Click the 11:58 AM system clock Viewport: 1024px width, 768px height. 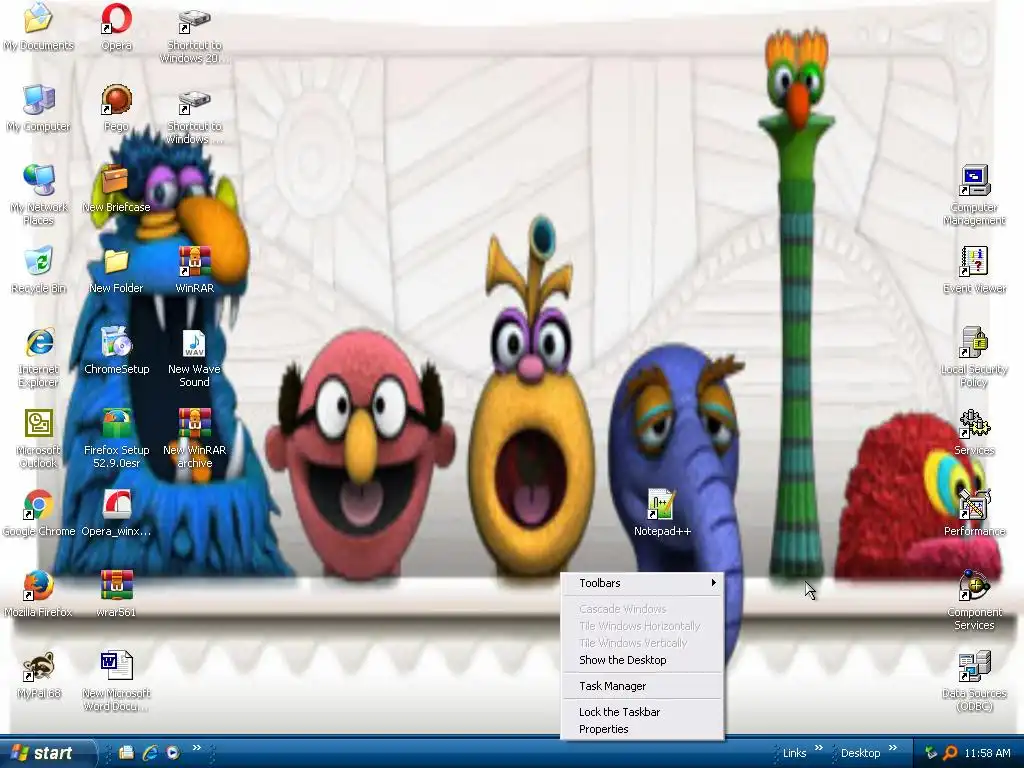[987, 753]
